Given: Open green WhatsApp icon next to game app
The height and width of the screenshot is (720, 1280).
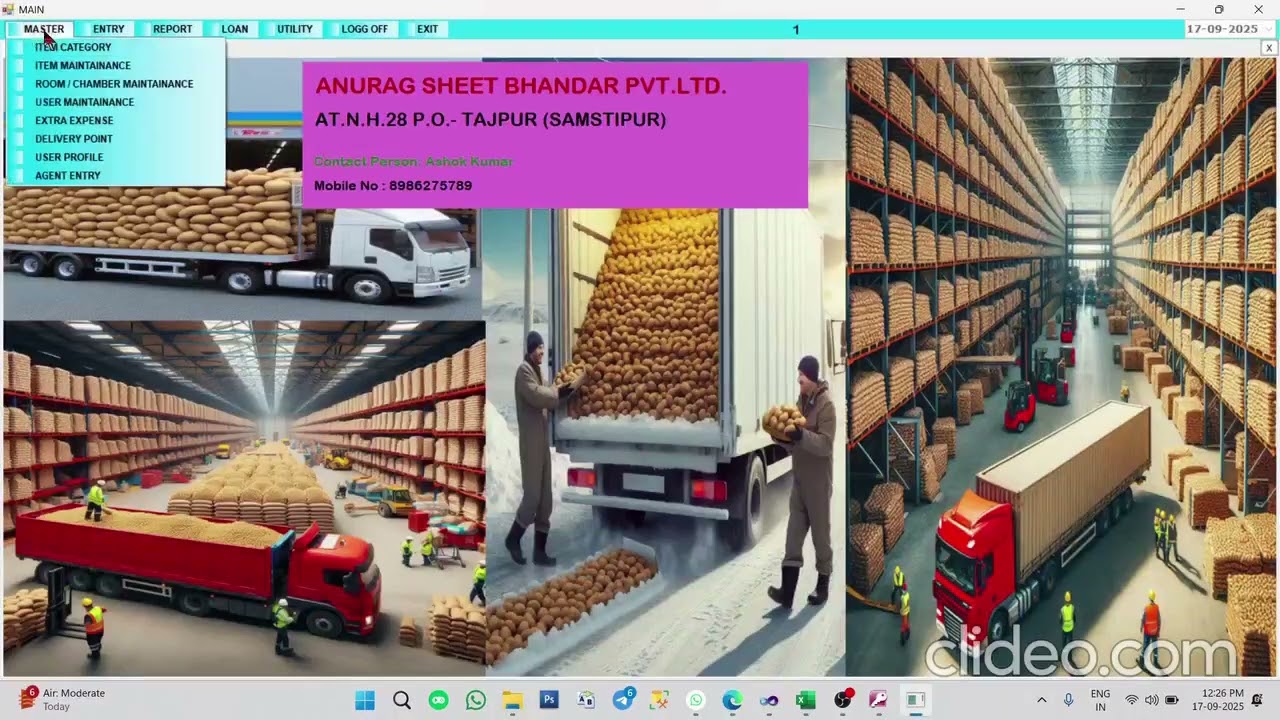Looking at the screenshot, I should click(x=476, y=700).
